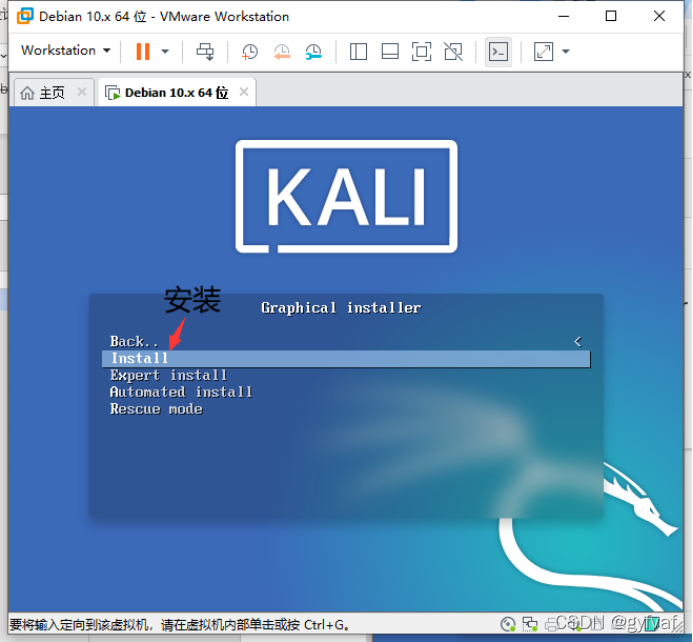Pause the virtual machine with orange button
The image size is (693, 642).
[143, 51]
